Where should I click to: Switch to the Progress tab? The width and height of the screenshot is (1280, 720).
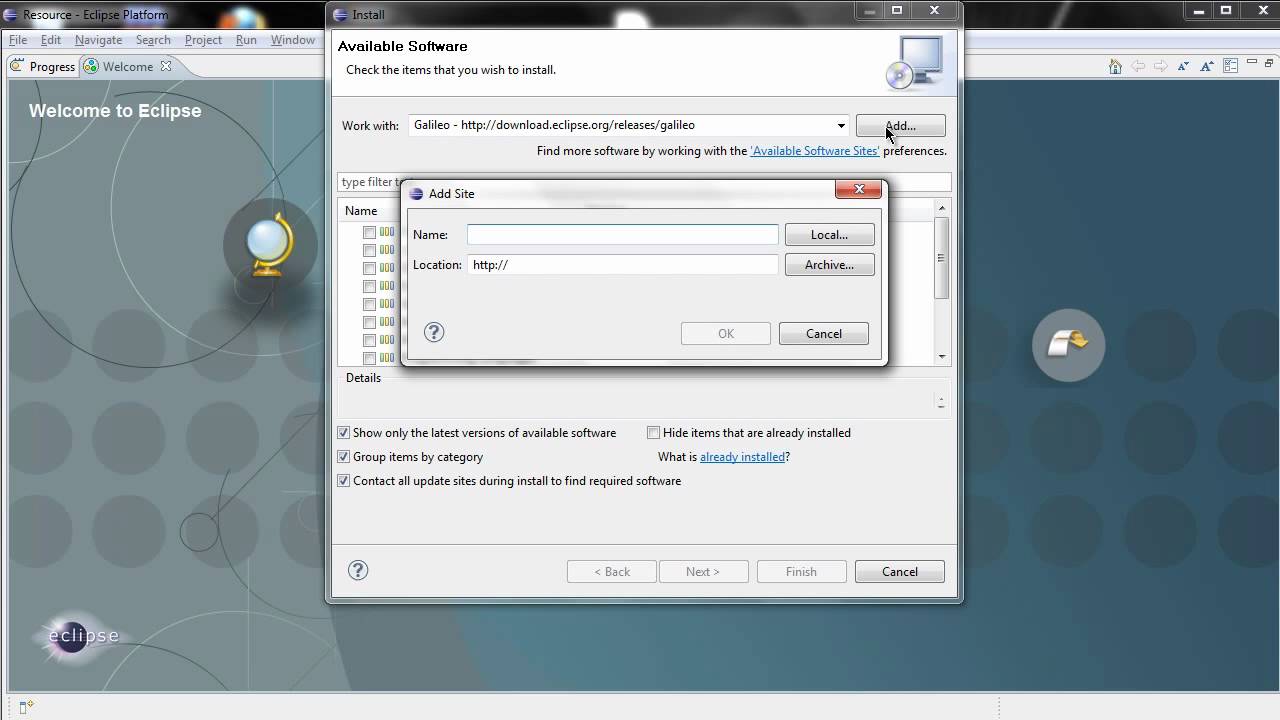click(44, 67)
